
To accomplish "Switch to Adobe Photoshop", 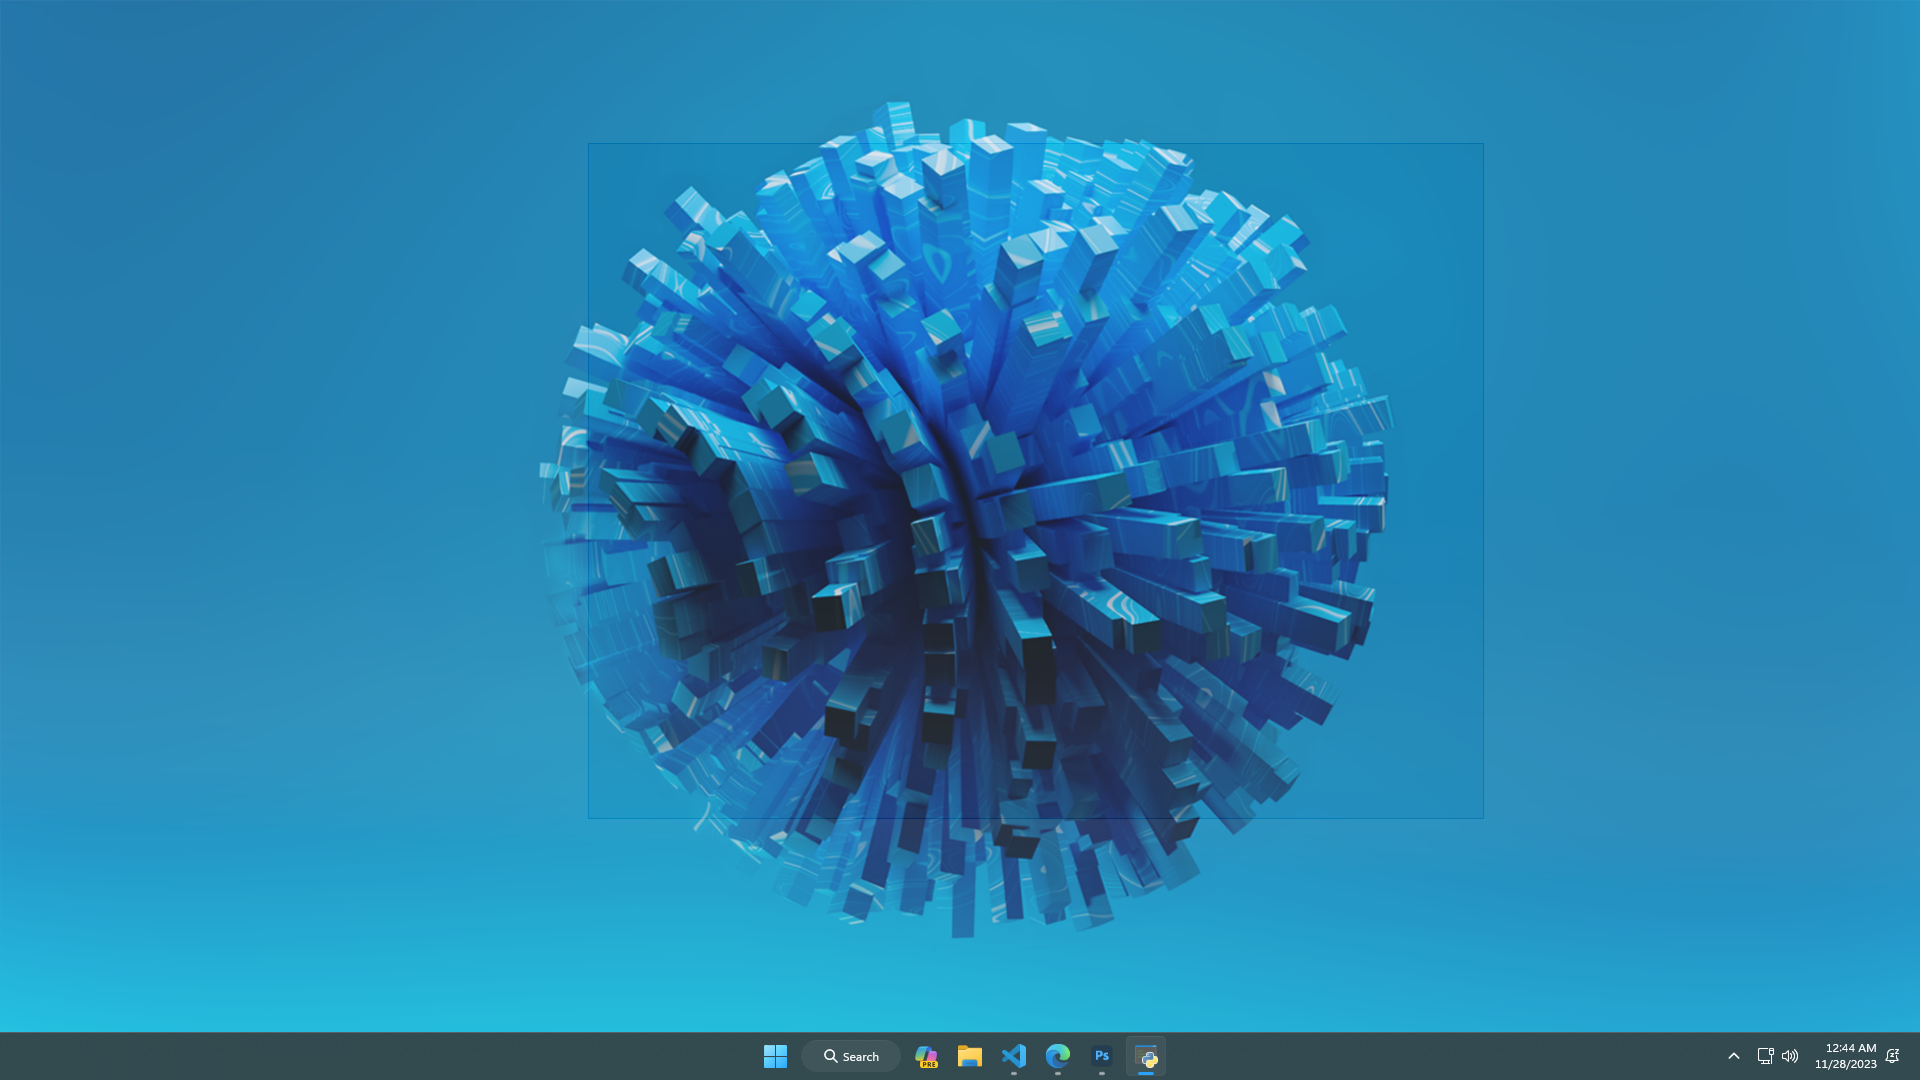I will tap(1101, 1056).
